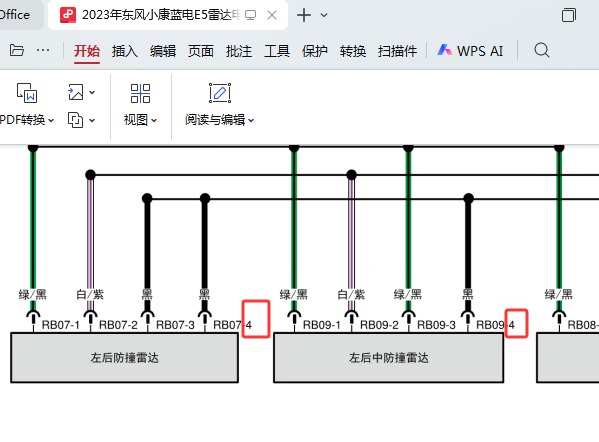
Task: Click the 绿/黑 label above RB09-3
Action: pos(408,294)
